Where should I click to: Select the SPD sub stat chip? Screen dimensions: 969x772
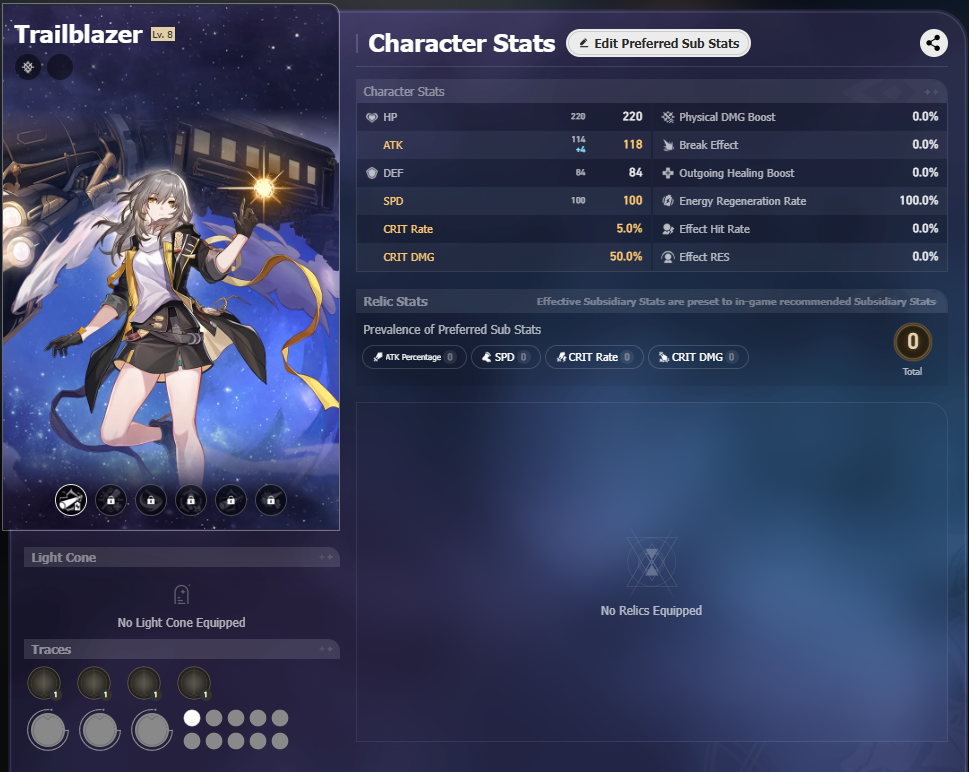point(506,357)
